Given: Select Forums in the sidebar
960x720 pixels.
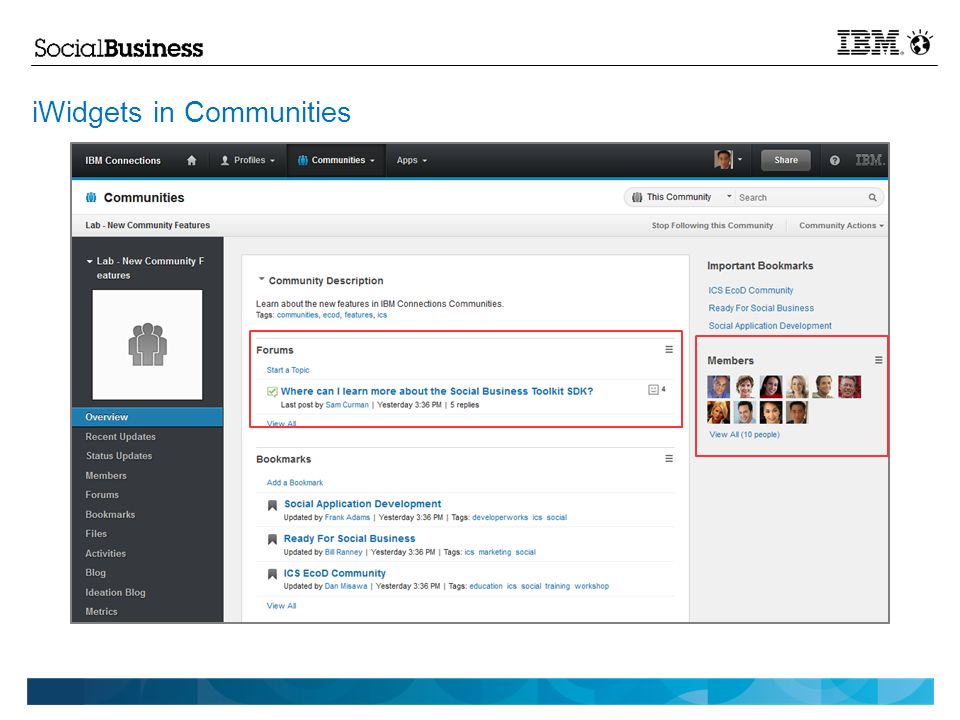Looking at the screenshot, I should point(102,495).
